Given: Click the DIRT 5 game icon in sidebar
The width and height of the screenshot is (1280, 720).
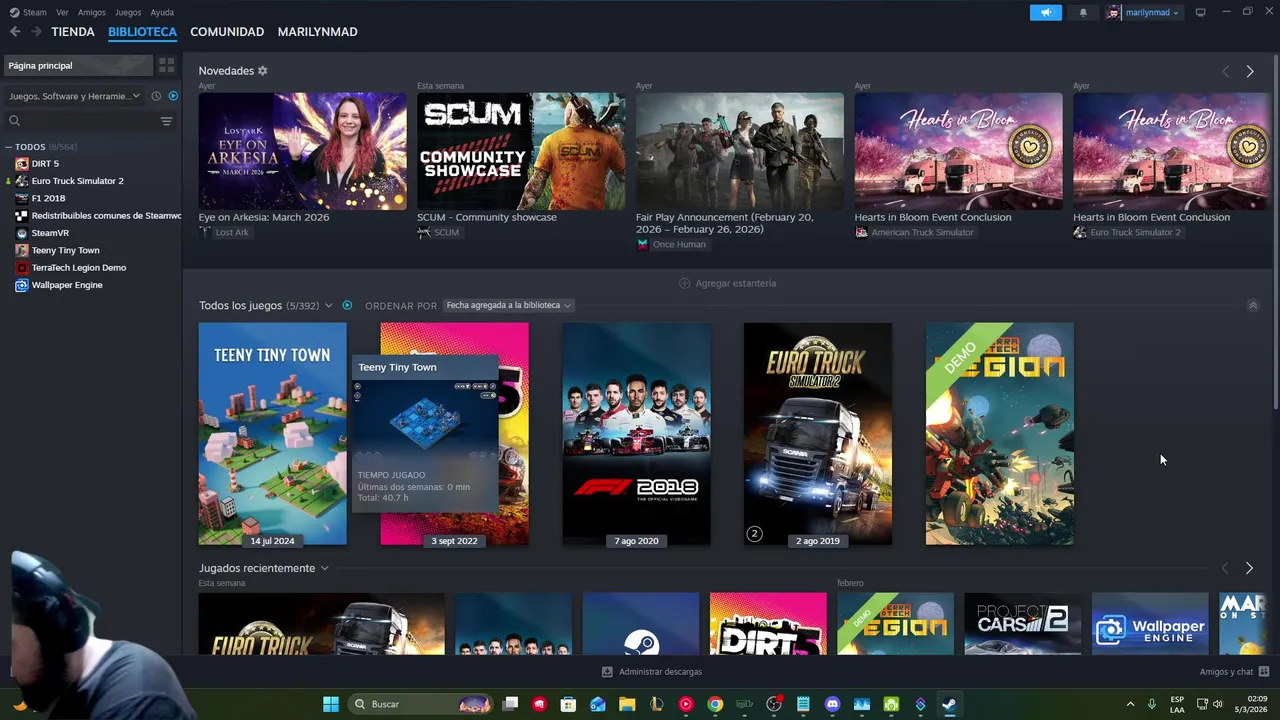Looking at the screenshot, I should pos(22,163).
